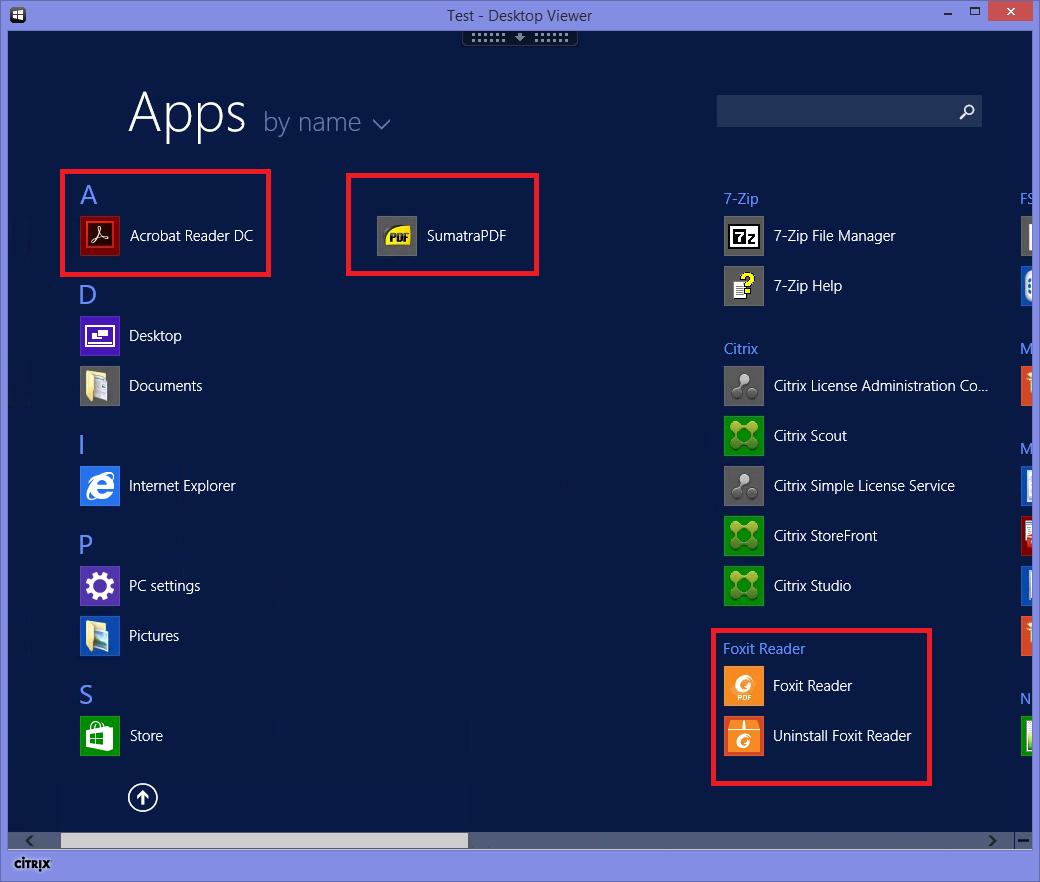Click the 'Citrix' group heading
Screen dimensions: 1040x882
tap(741, 349)
